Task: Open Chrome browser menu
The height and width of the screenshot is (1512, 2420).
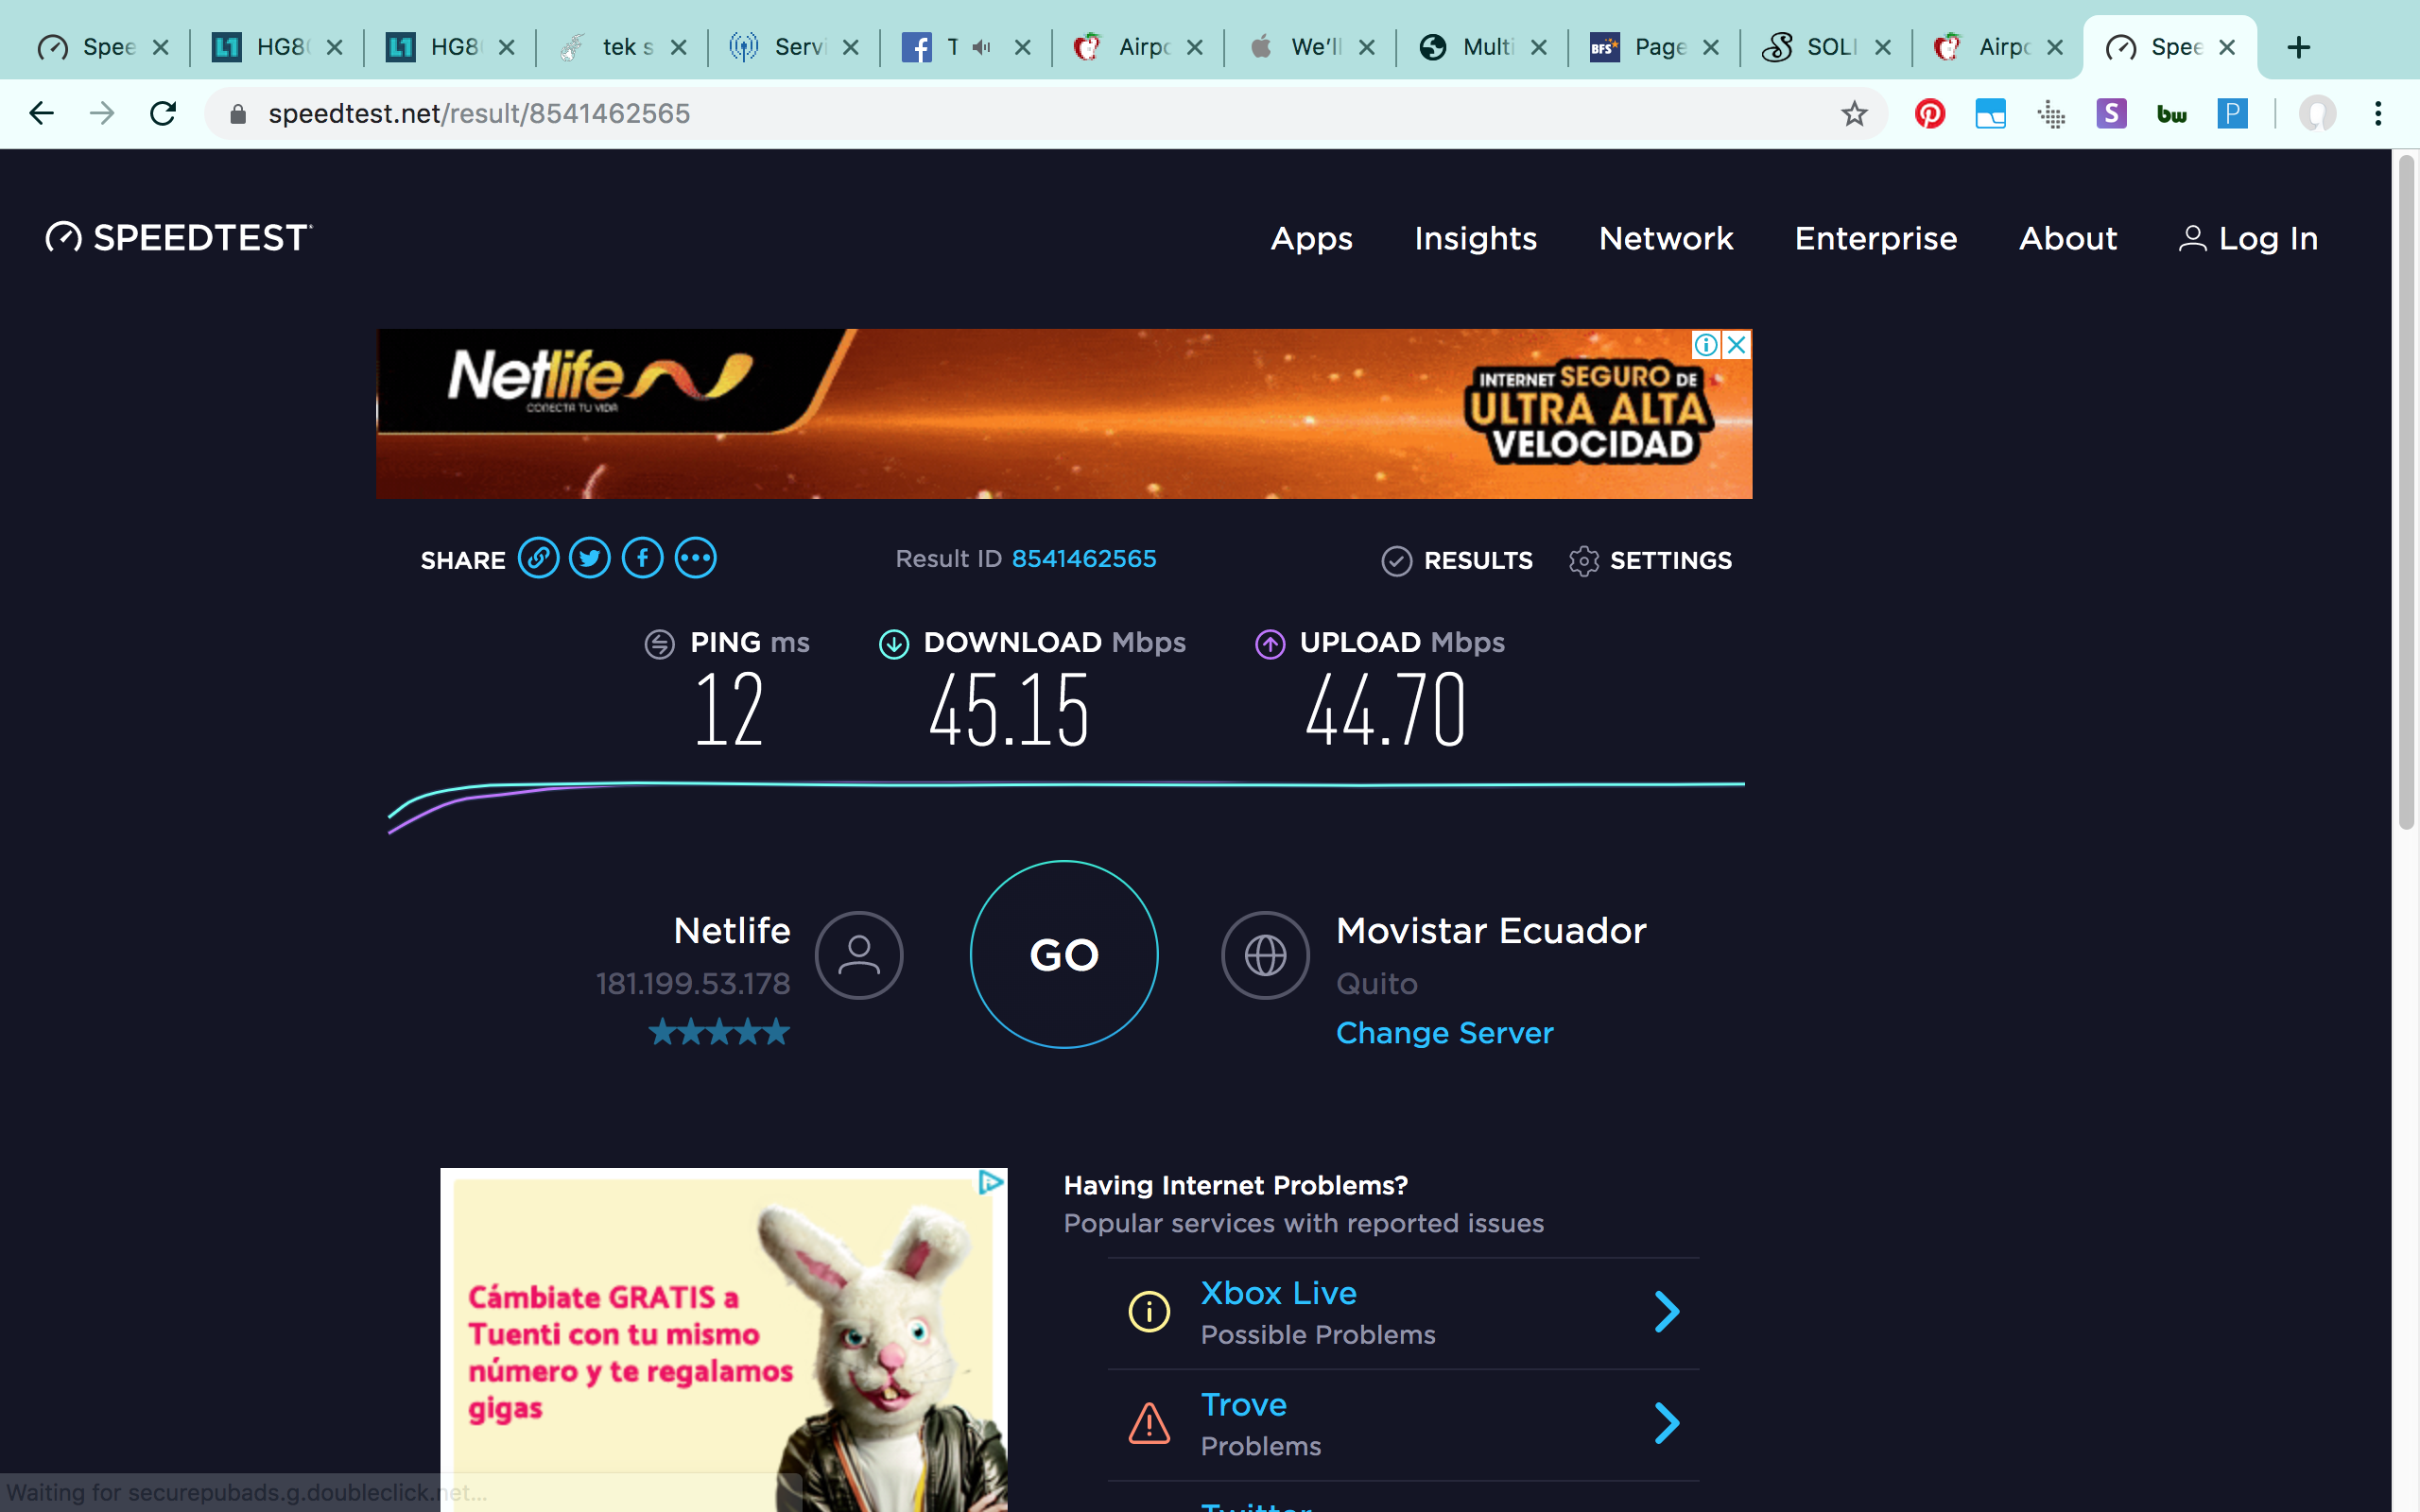Action: click(x=2378, y=113)
